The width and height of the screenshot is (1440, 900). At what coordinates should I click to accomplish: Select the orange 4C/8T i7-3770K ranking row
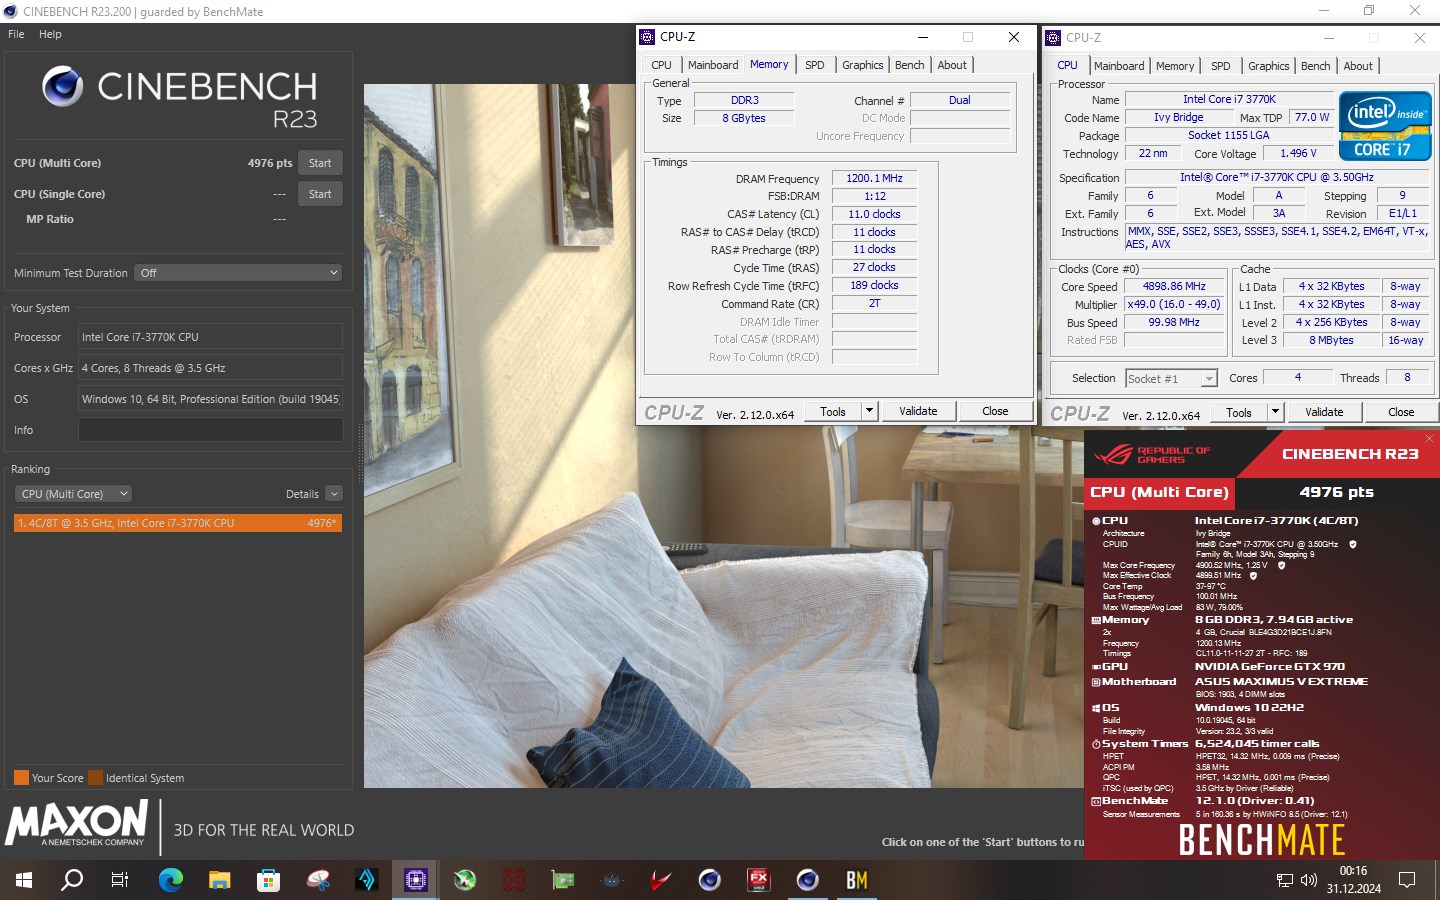tap(178, 523)
